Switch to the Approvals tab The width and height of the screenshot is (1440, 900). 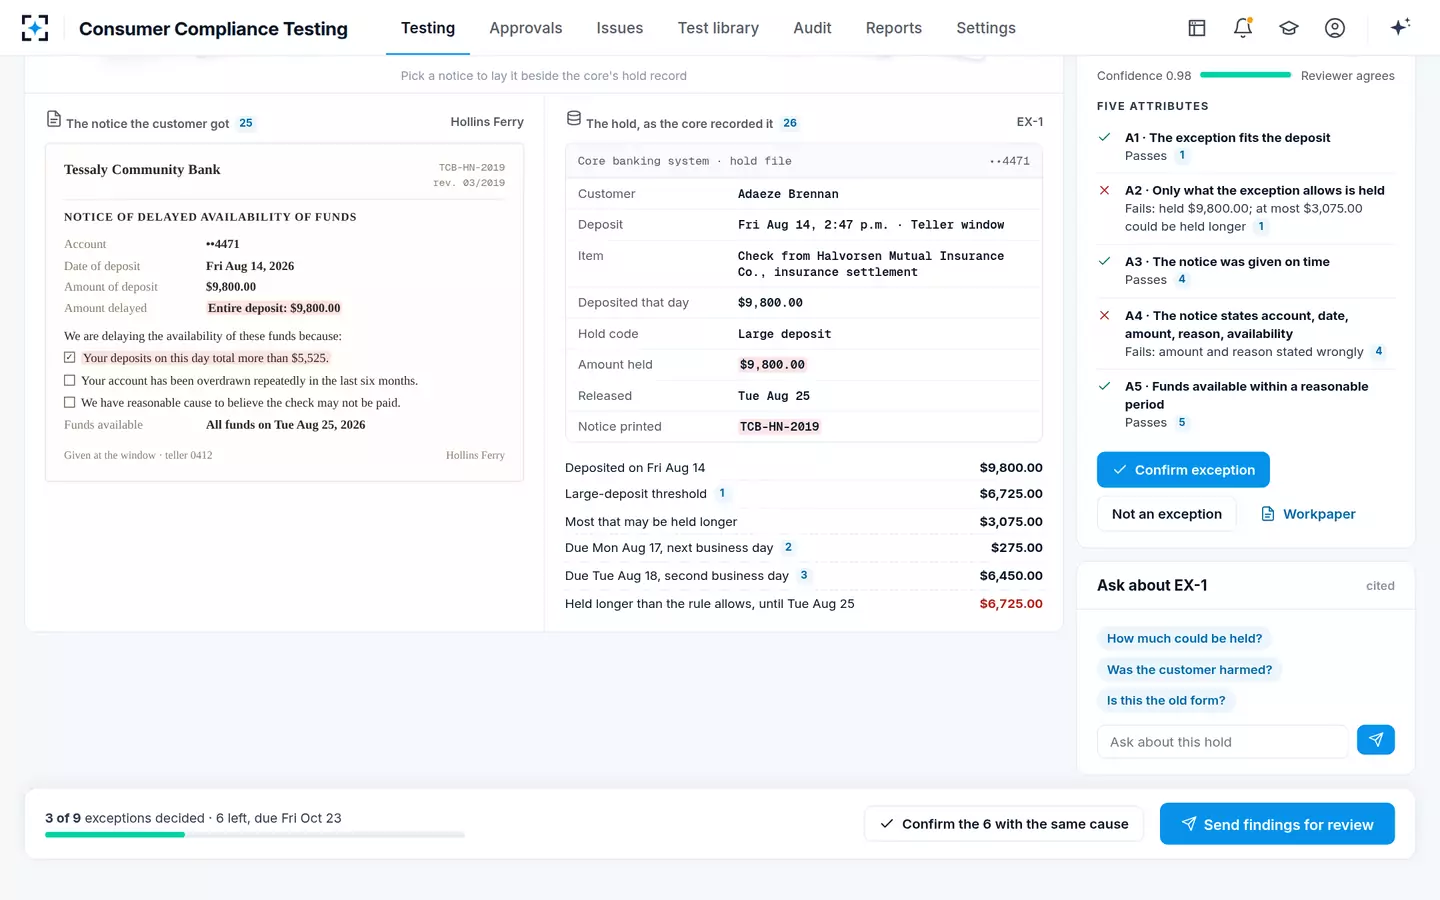coord(526,28)
